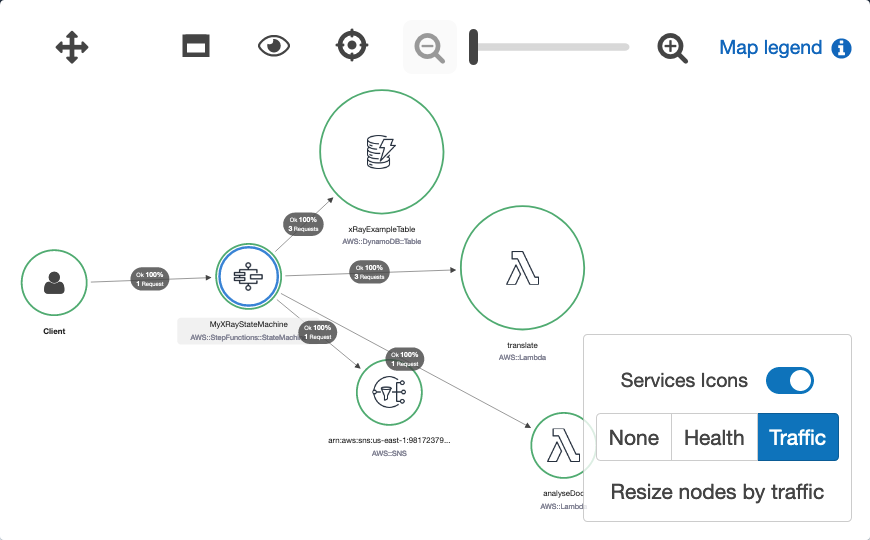Image resolution: width=870 pixels, height=540 pixels.
Task: Click the xRayExampleTable label text
Action: pyautogui.click(x=382, y=229)
